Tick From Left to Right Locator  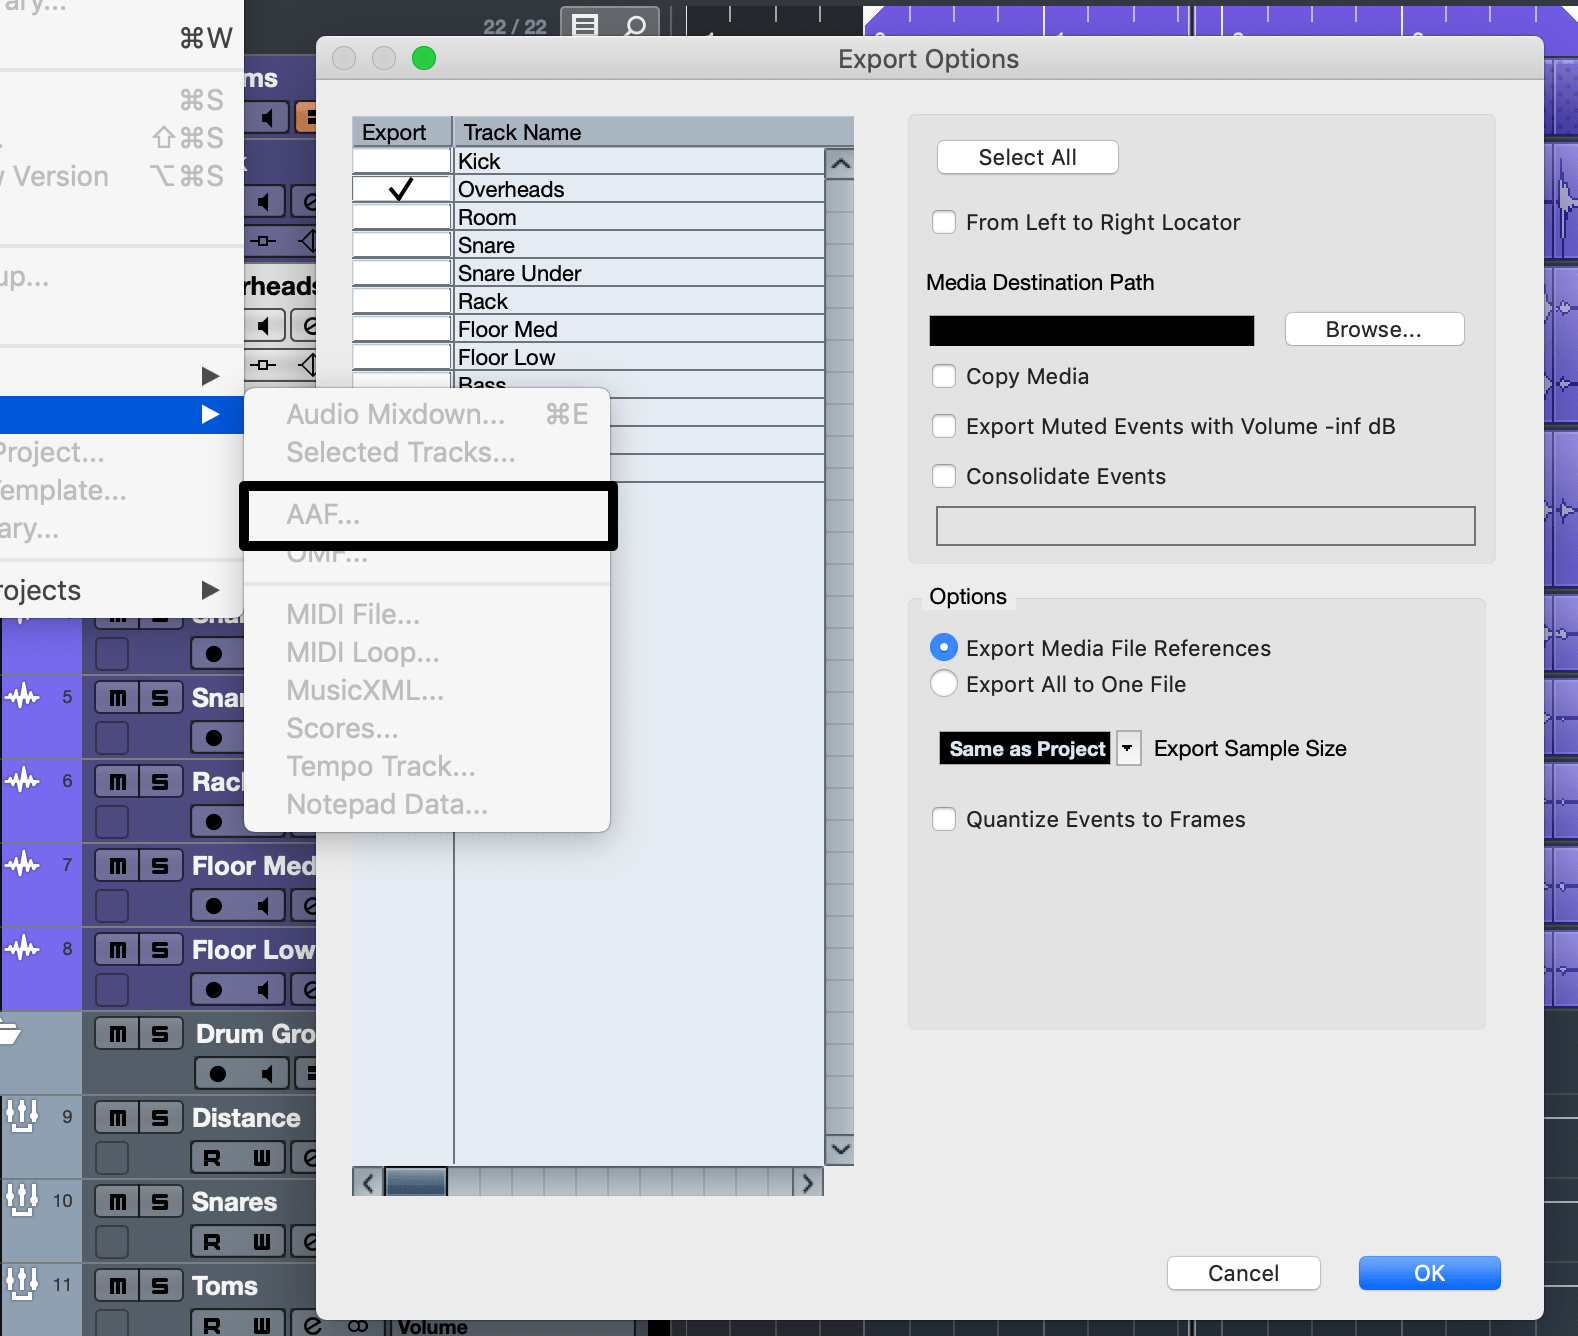pos(944,222)
